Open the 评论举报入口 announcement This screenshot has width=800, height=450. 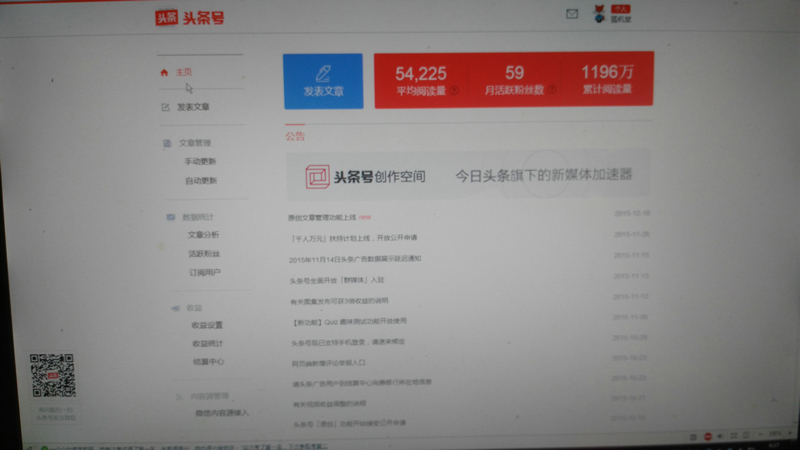coord(329,363)
